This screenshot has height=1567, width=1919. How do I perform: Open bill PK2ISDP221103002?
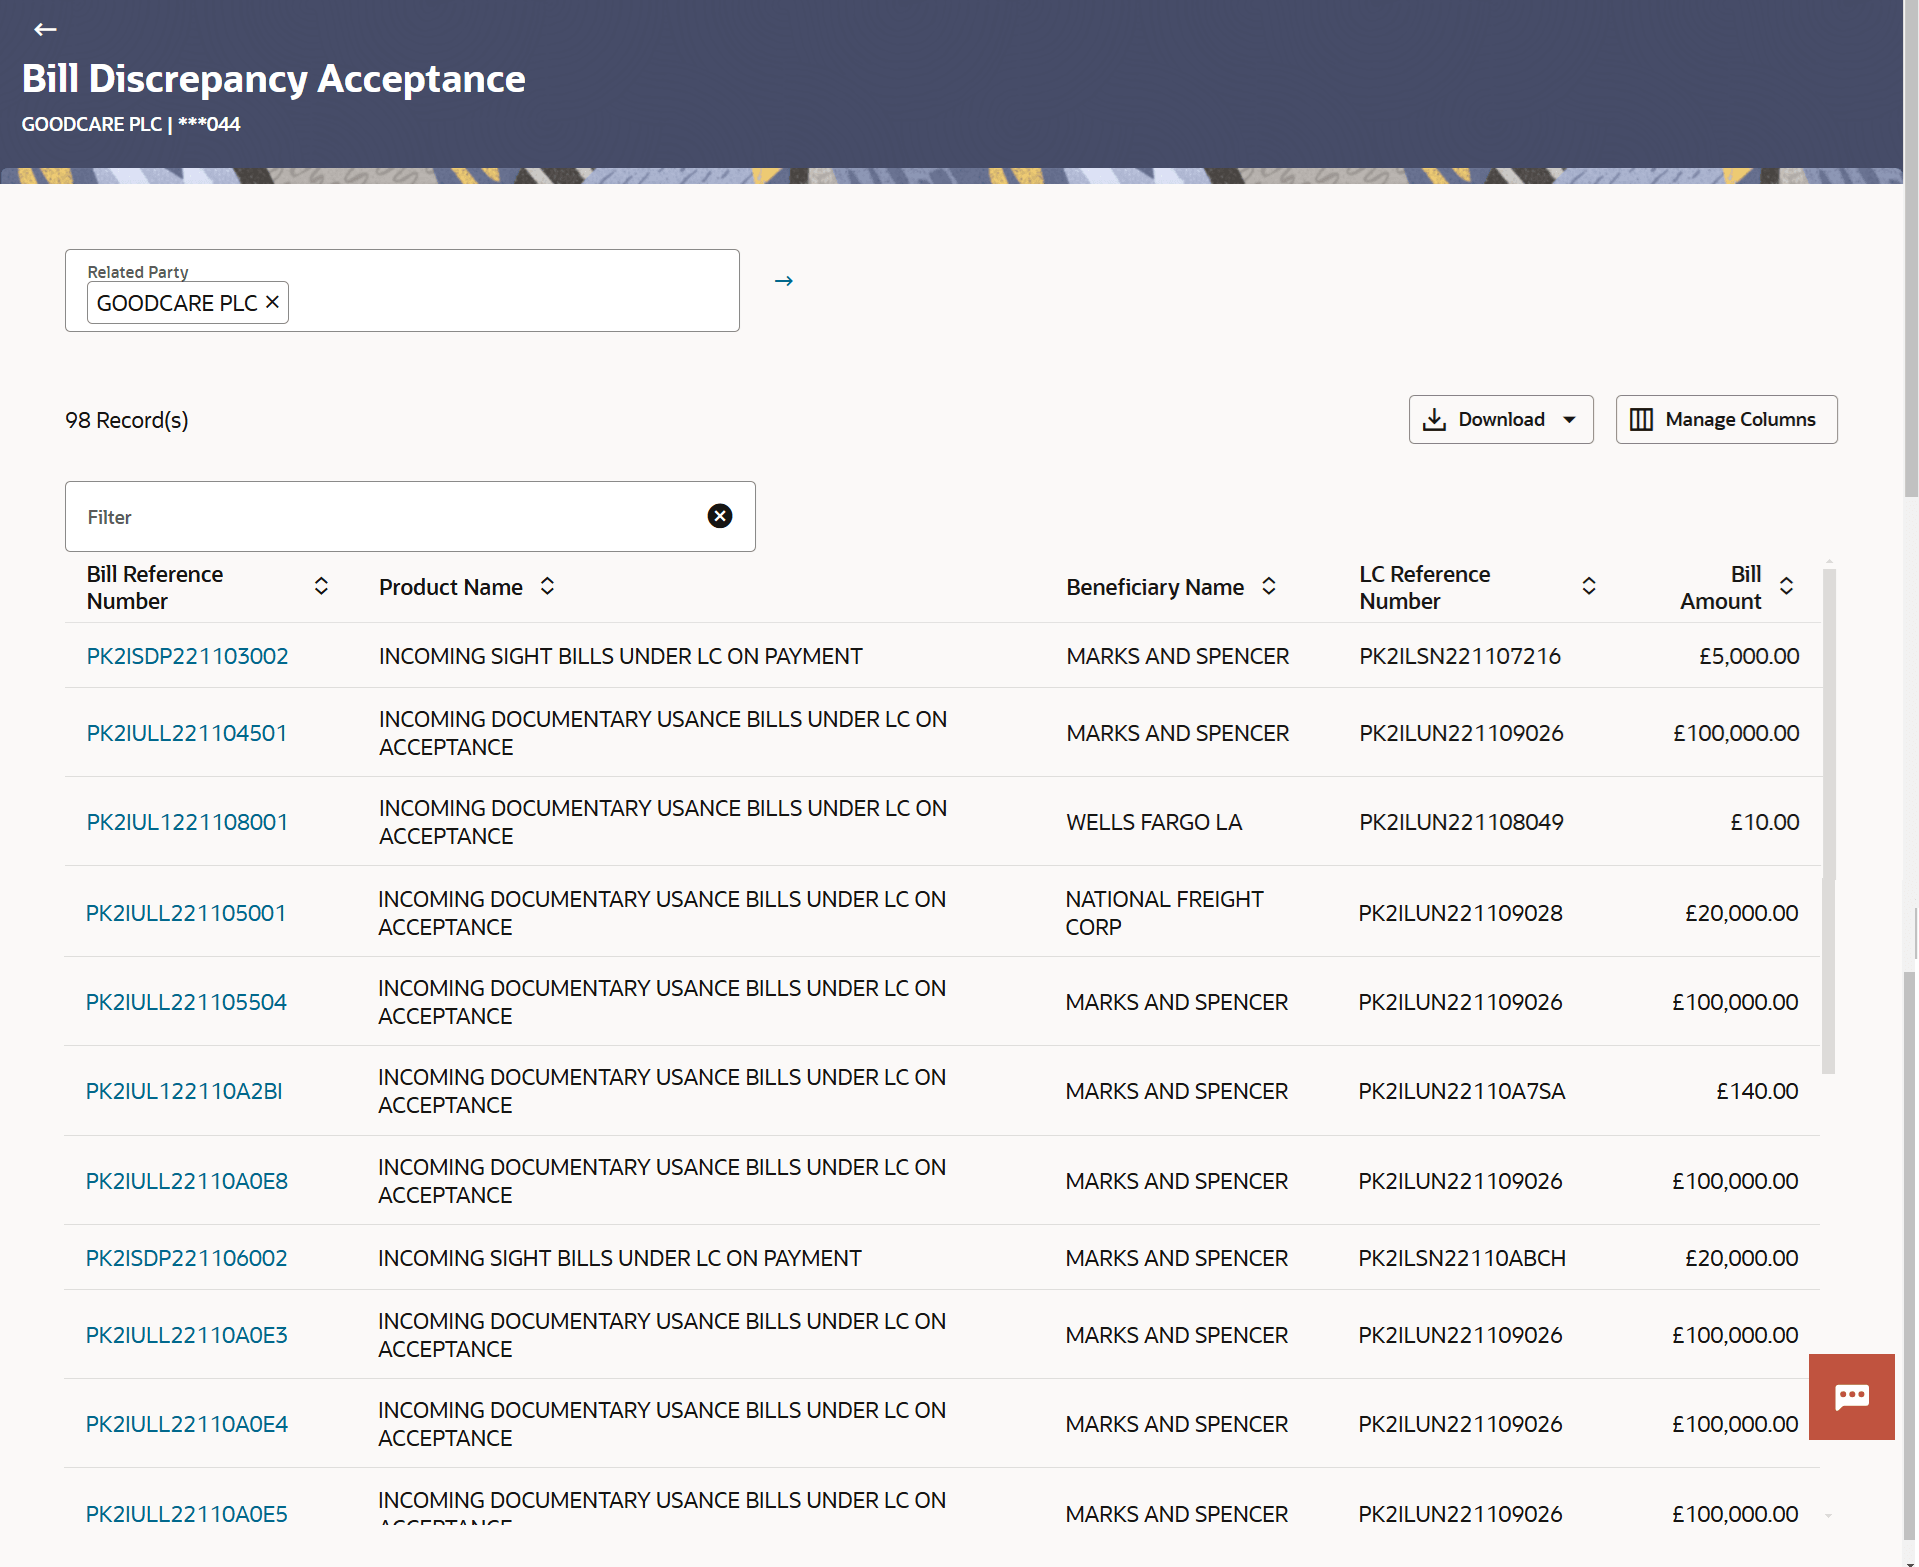click(187, 656)
